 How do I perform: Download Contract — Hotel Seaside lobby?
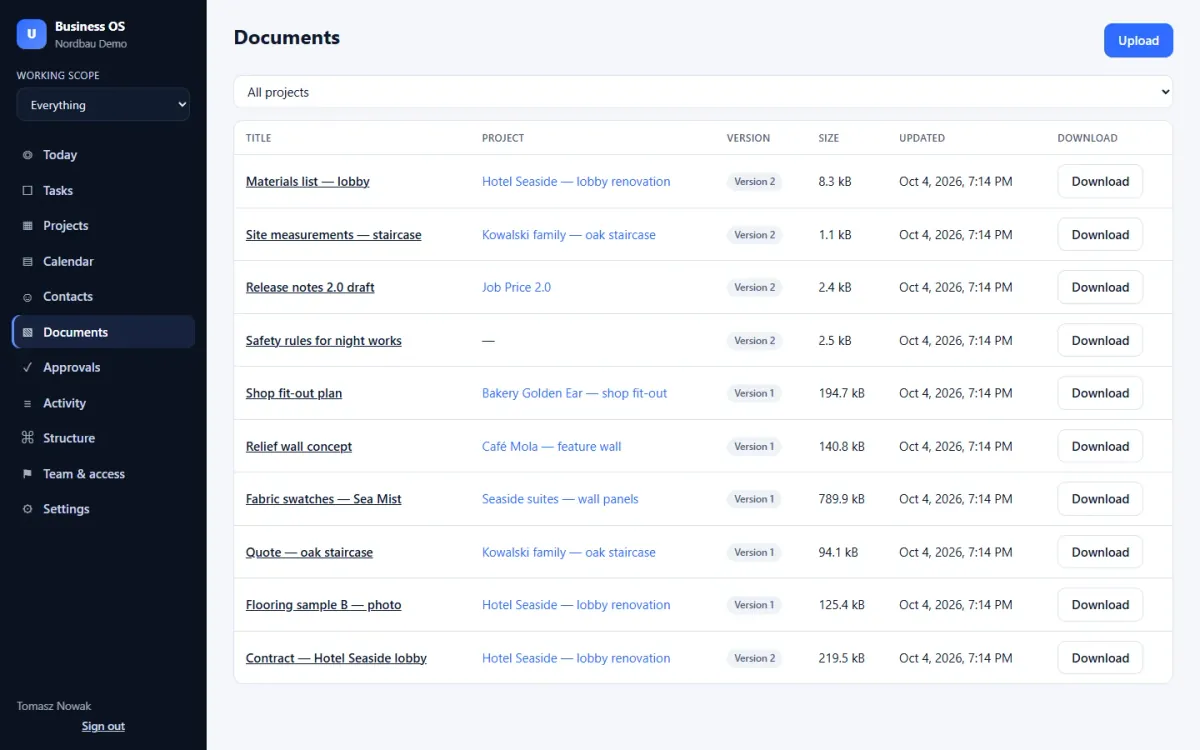1100,658
